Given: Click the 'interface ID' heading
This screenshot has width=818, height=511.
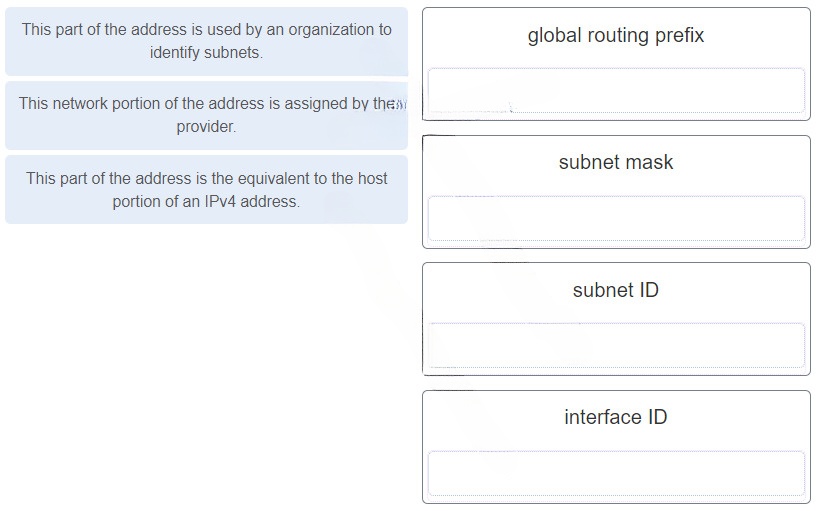Looking at the screenshot, I should coord(616,417).
